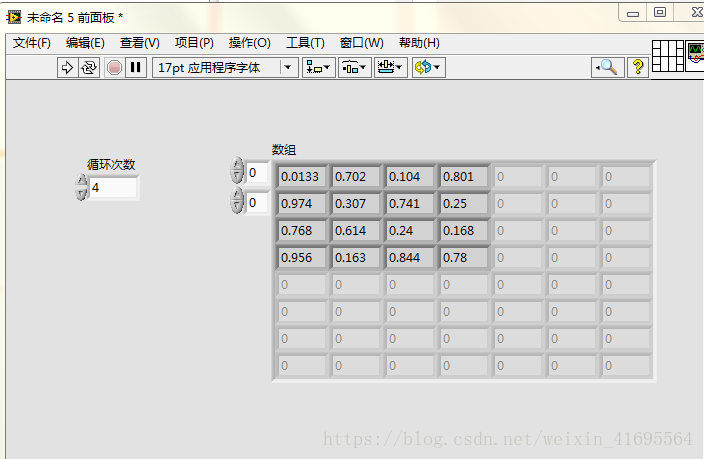The height and width of the screenshot is (459, 704).
Task: Open the Distribute Objects dropdown
Action: point(354,68)
